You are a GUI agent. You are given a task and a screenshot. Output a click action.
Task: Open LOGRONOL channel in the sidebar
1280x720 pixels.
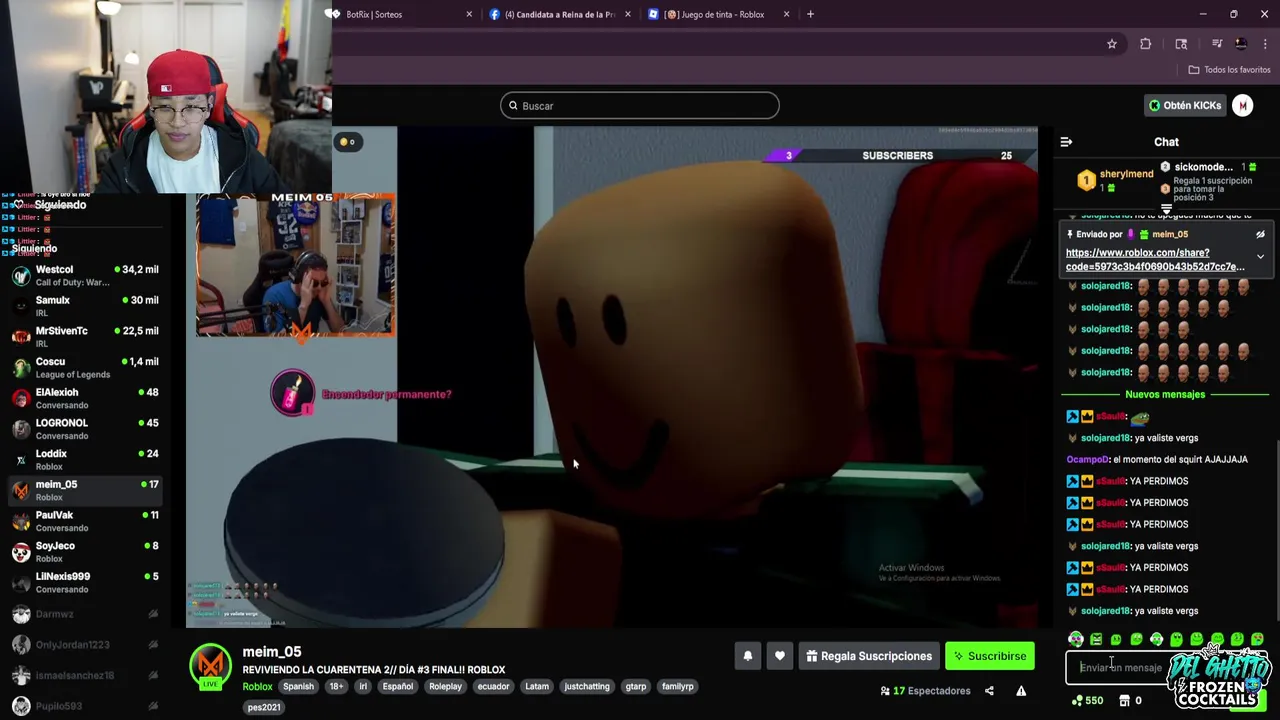85,429
